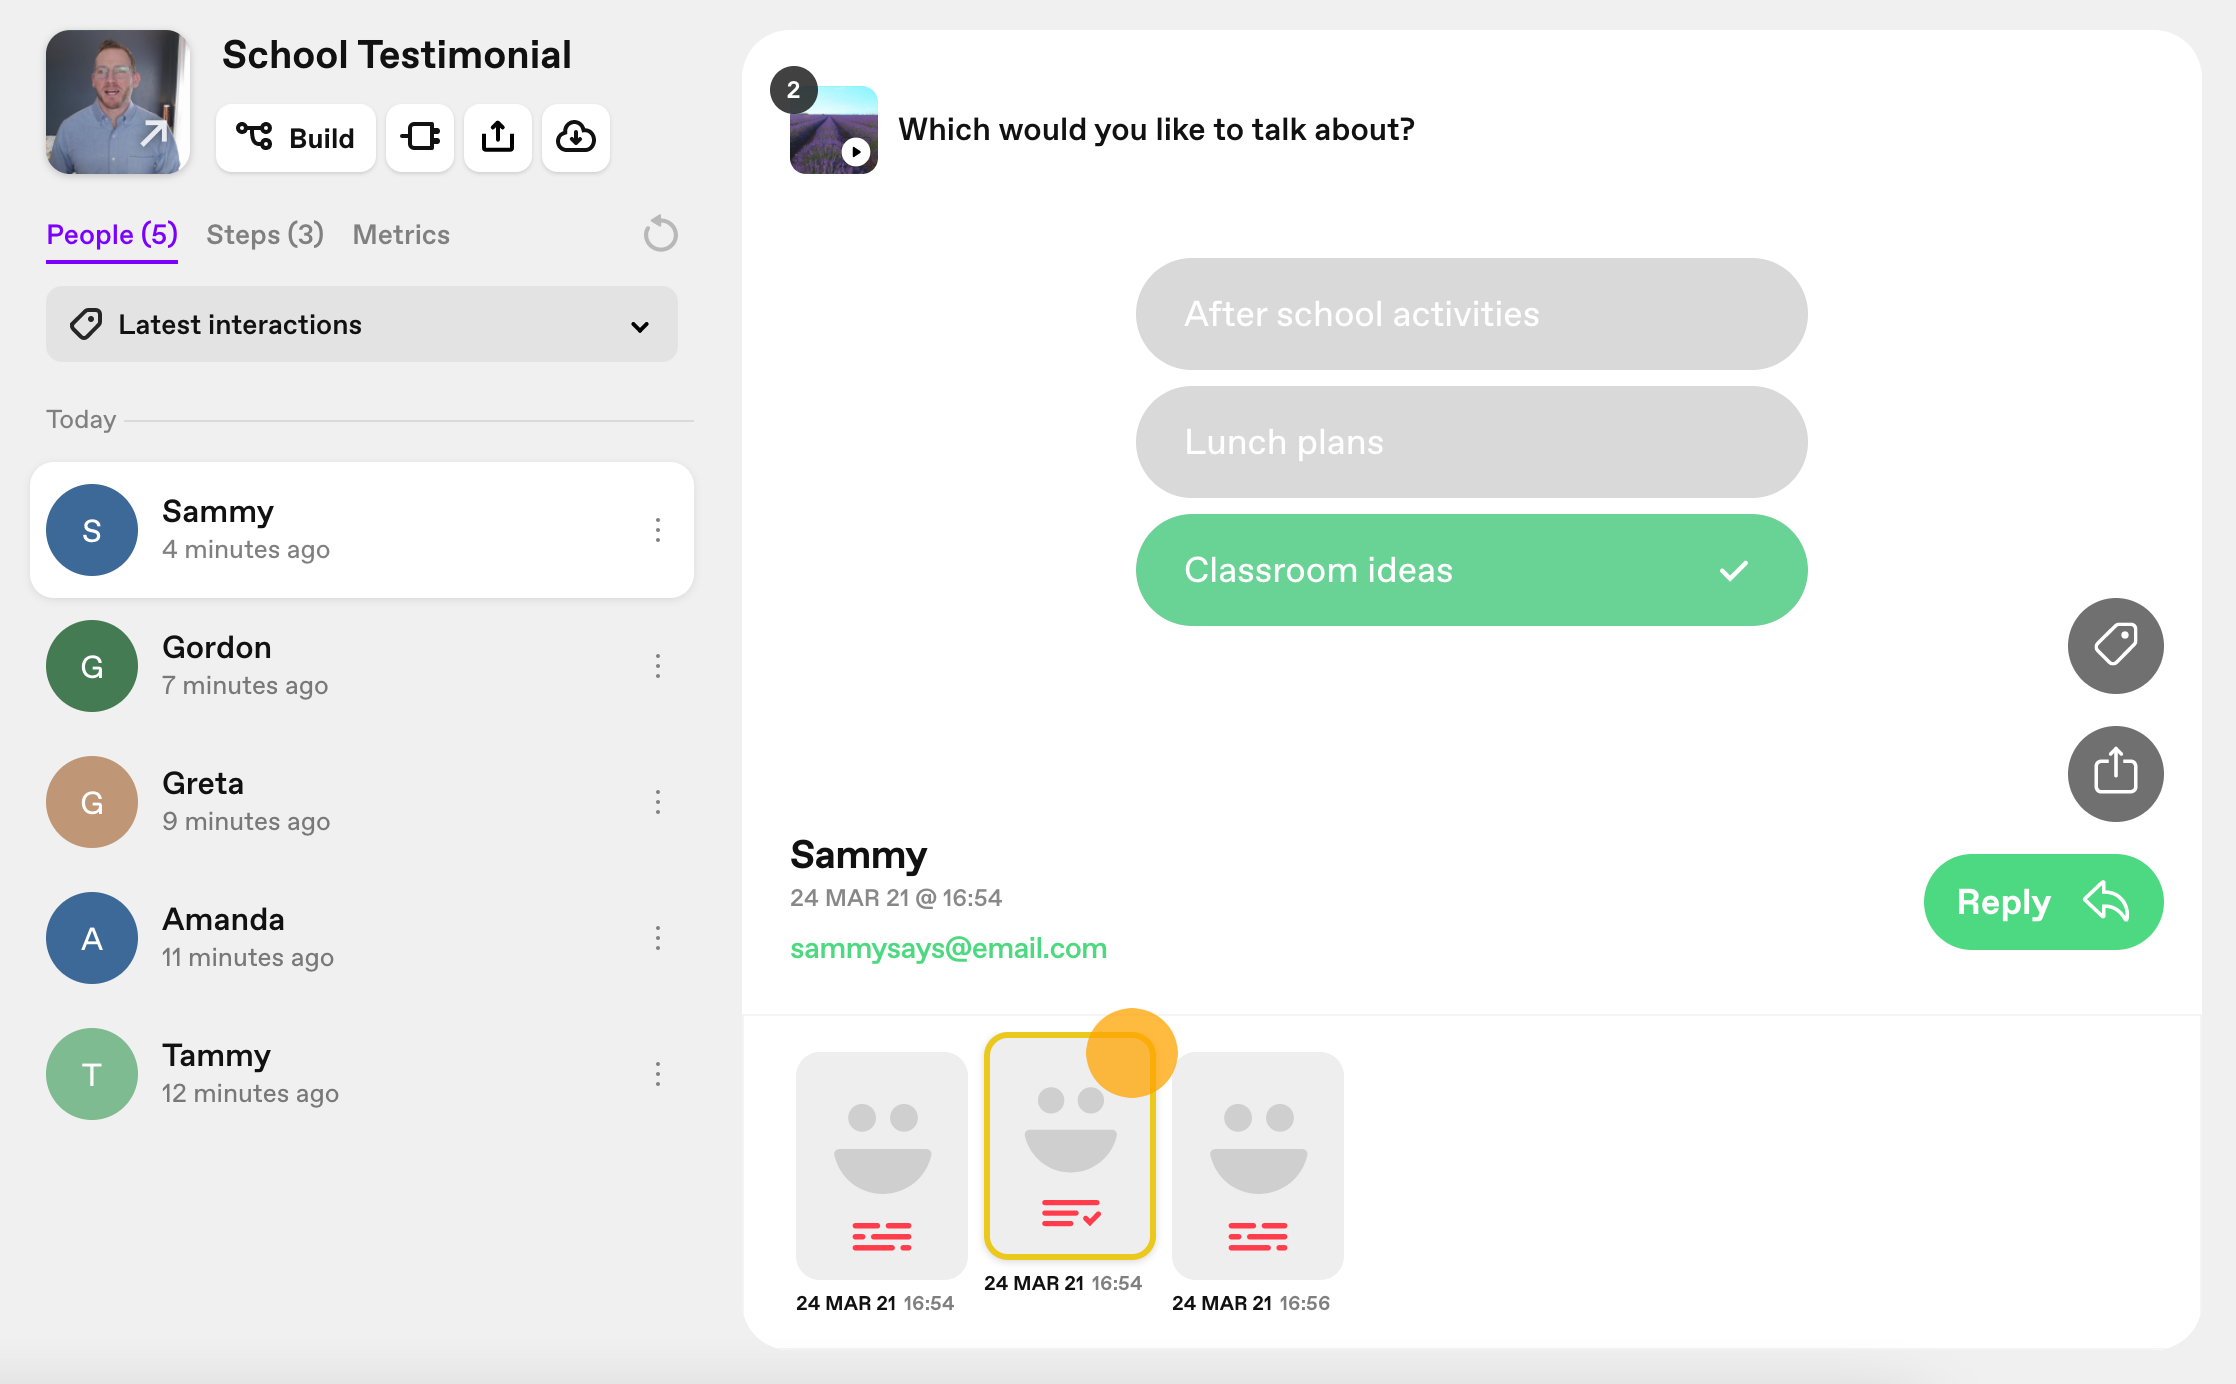Click the cloud download icon
Screen dimensions: 2236x1384
(x=576, y=137)
